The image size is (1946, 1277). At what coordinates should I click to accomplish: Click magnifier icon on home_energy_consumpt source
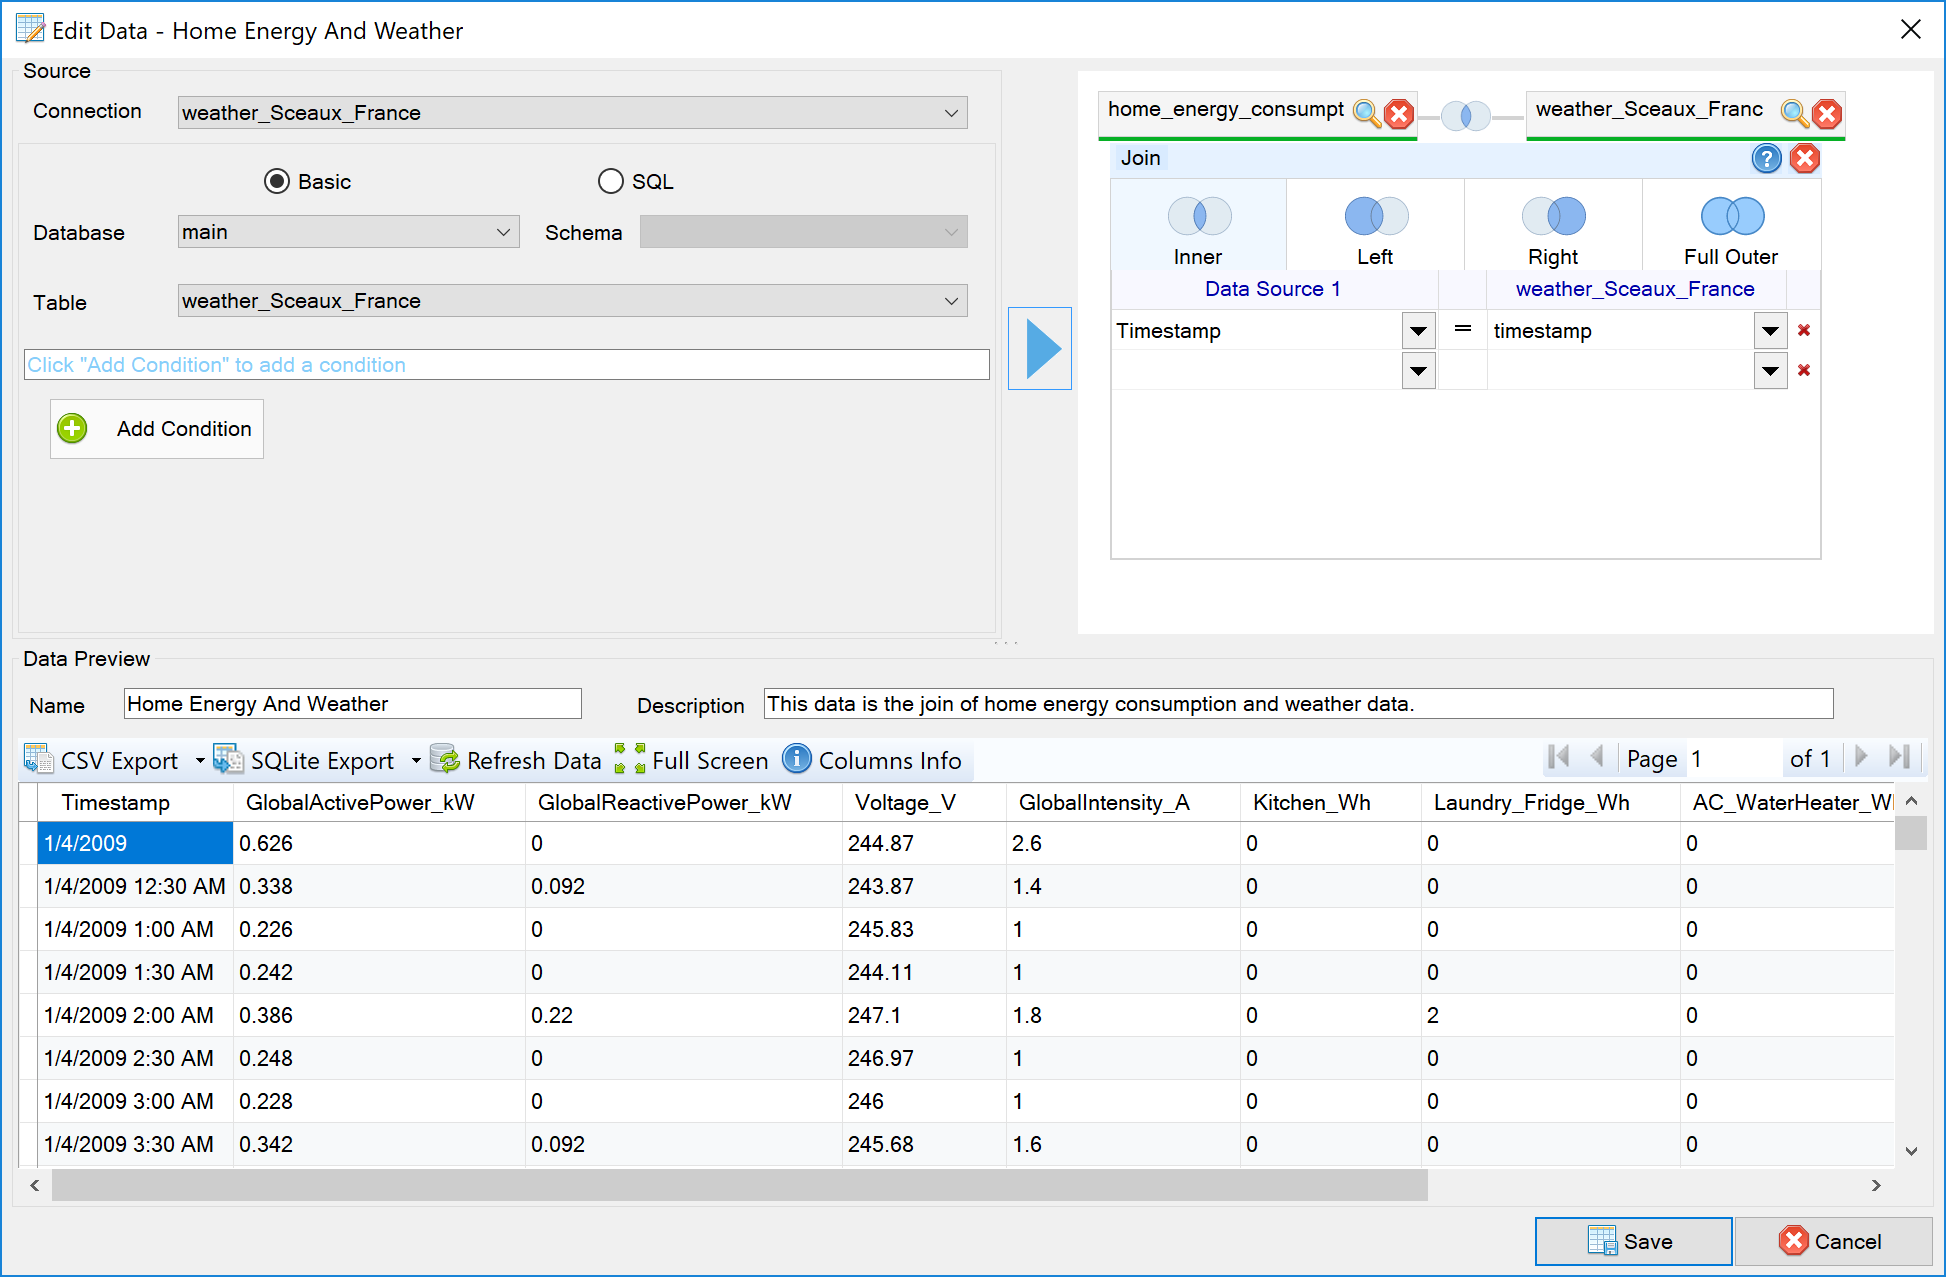[1366, 113]
